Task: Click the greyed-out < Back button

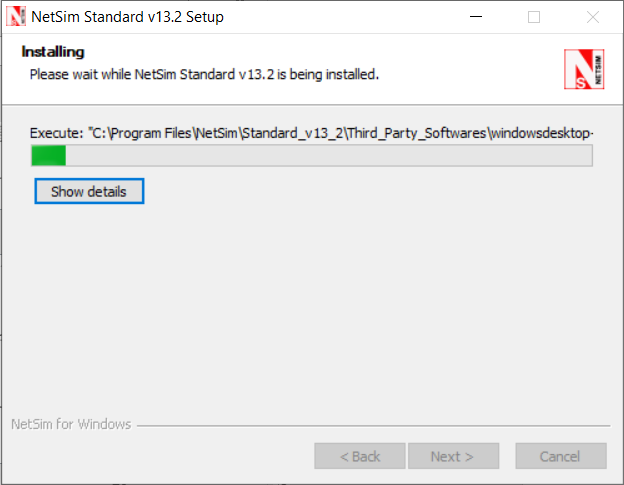Action: pyautogui.click(x=360, y=456)
